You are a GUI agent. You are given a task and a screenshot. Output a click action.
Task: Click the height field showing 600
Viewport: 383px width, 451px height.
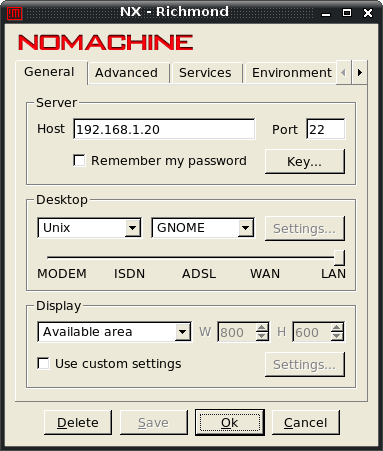[x=312, y=332]
